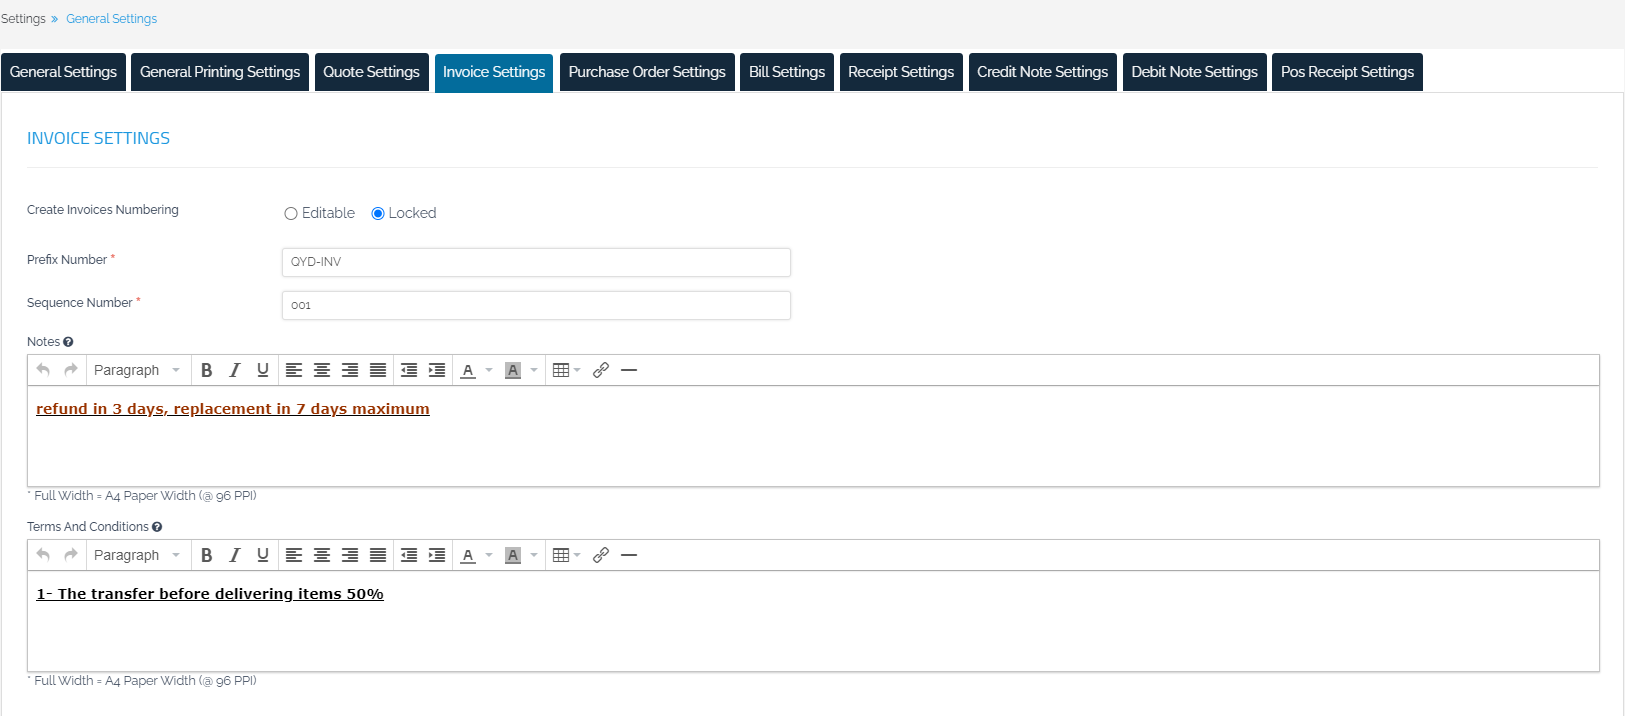Open the Pos Receipt Settings tab
Image resolution: width=1625 pixels, height=716 pixels.
1347,72
